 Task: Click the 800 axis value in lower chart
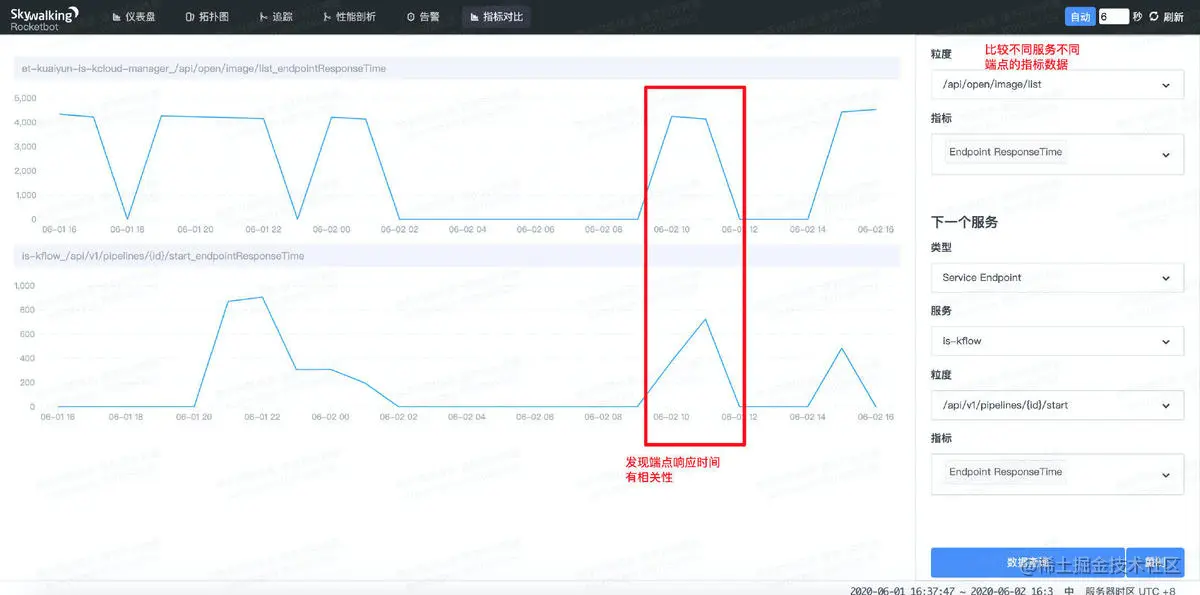[x=28, y=310]
